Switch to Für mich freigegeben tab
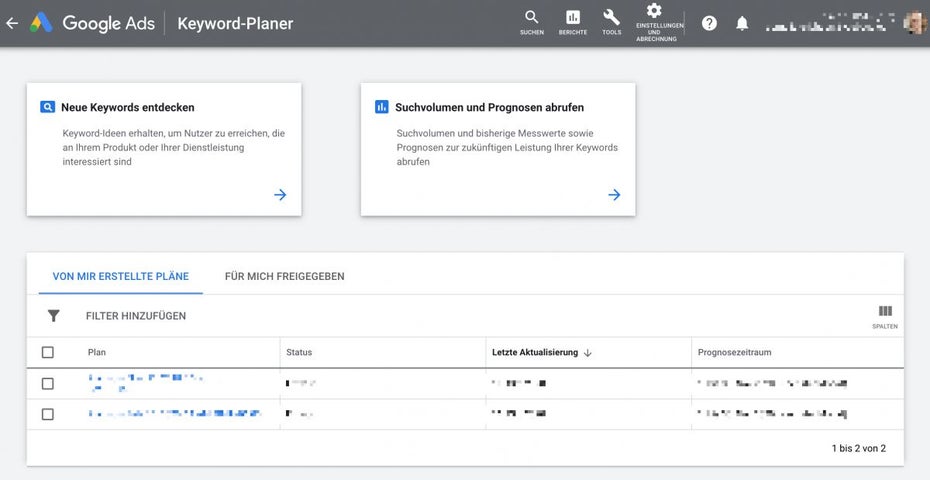The height and width of the screenshot is (480, 930). pos(285,276)
